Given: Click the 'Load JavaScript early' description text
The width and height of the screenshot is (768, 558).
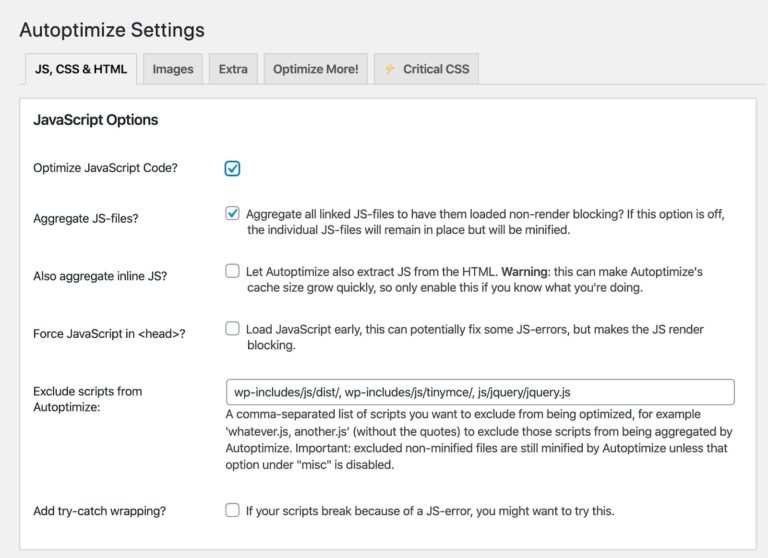Looking at the screenshot, I should (x=475, y=337).
